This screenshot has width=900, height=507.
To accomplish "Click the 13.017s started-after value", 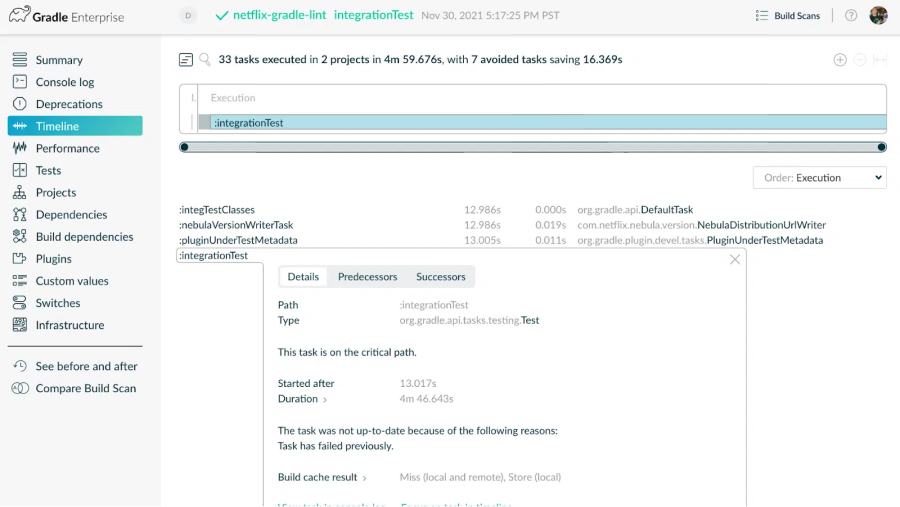I will coord(418,383).
